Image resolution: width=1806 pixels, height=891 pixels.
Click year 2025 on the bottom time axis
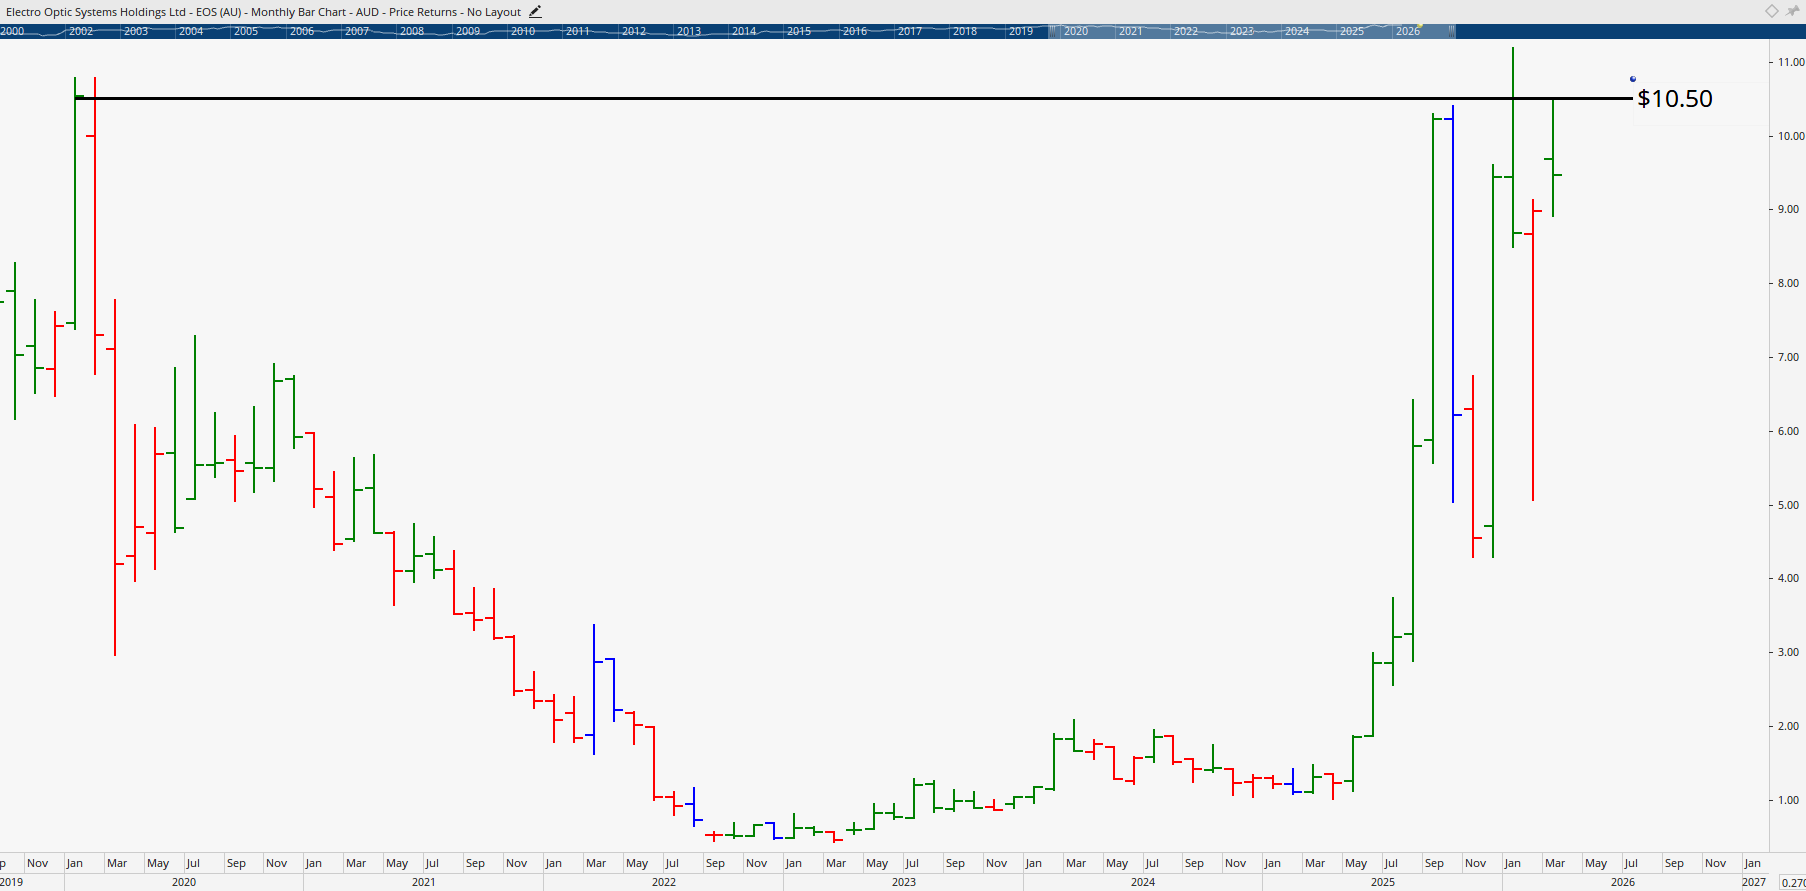coord(1383,882)
